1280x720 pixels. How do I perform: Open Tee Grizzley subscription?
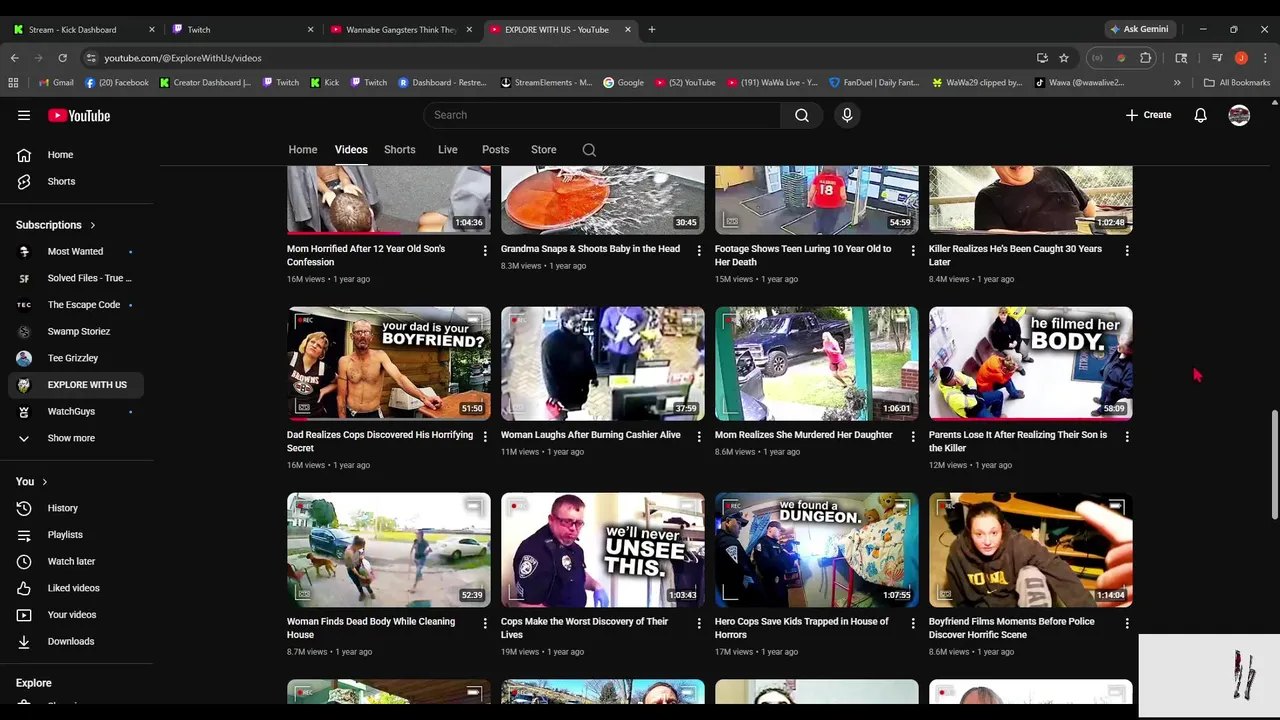(77, 358)
